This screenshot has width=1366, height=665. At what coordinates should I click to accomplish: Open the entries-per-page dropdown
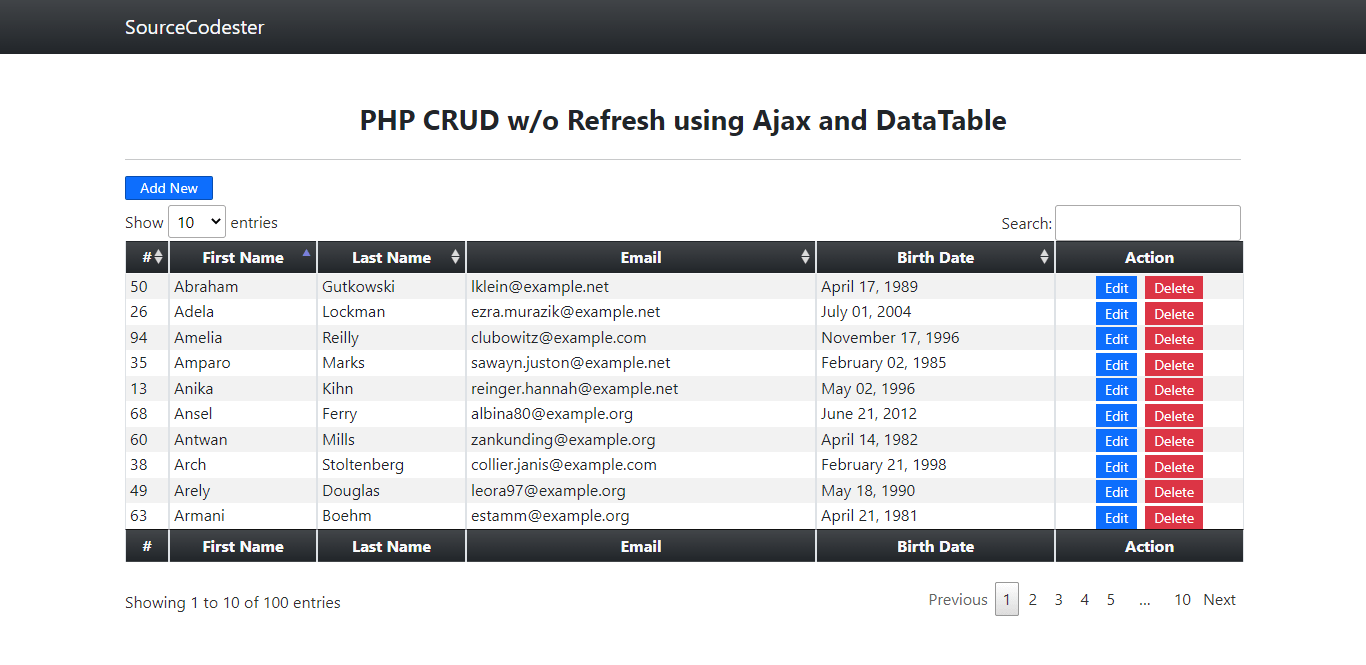[197, 222]
